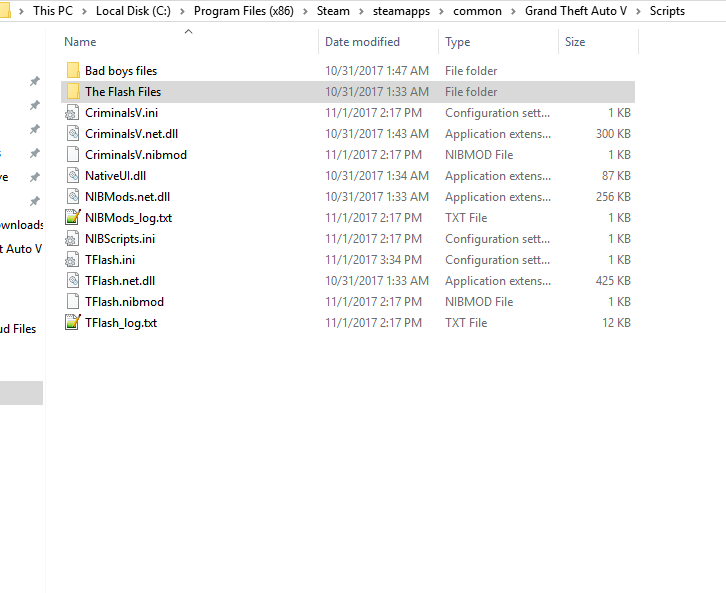Image resolution: width=726 pixels, height=593 pixels.
Task: Navigate to Steam breadcrumb
Action: 333,11
